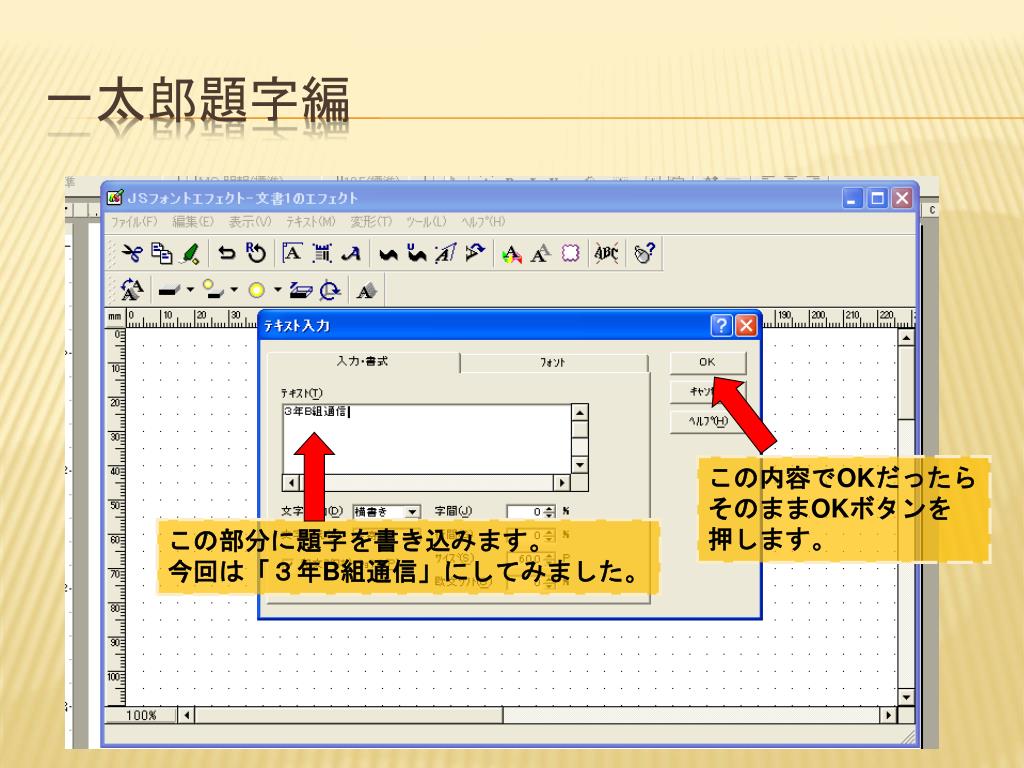Click the text box scroll-left arrow
The height and width of the screenshot is (768, 1024).
(x=291, y=483)
